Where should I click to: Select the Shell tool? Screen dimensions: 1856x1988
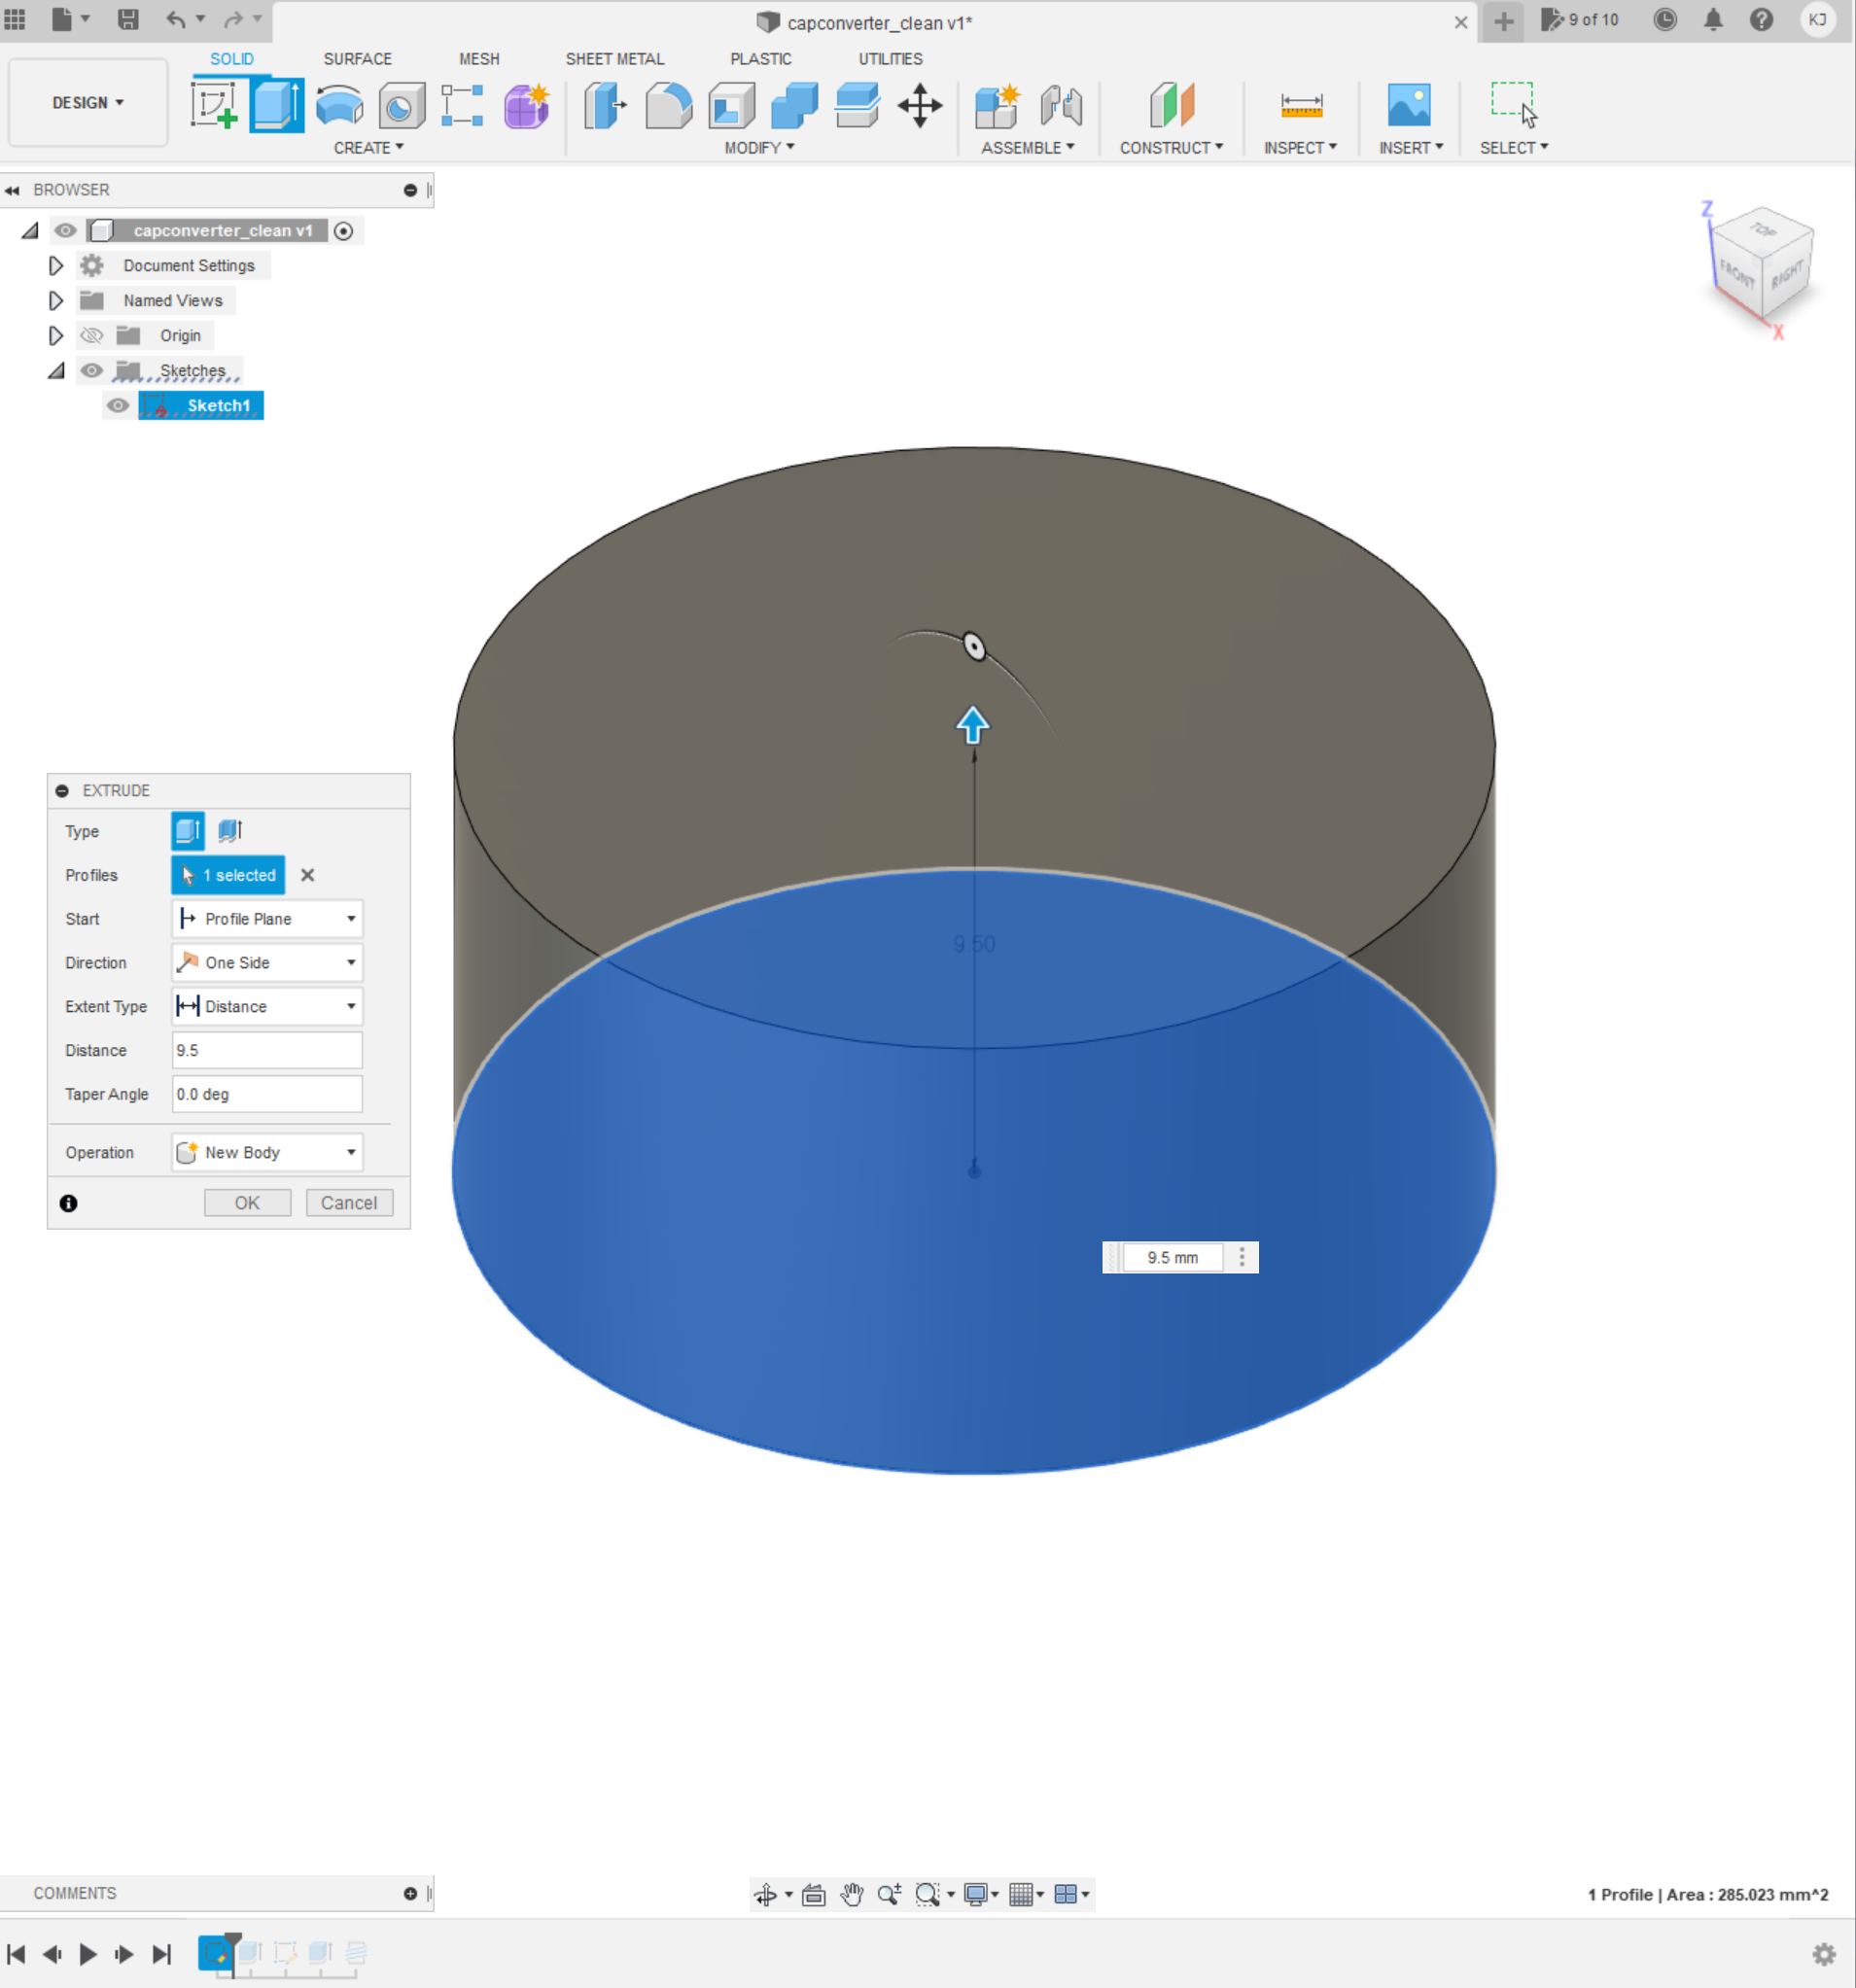(731, 105)
